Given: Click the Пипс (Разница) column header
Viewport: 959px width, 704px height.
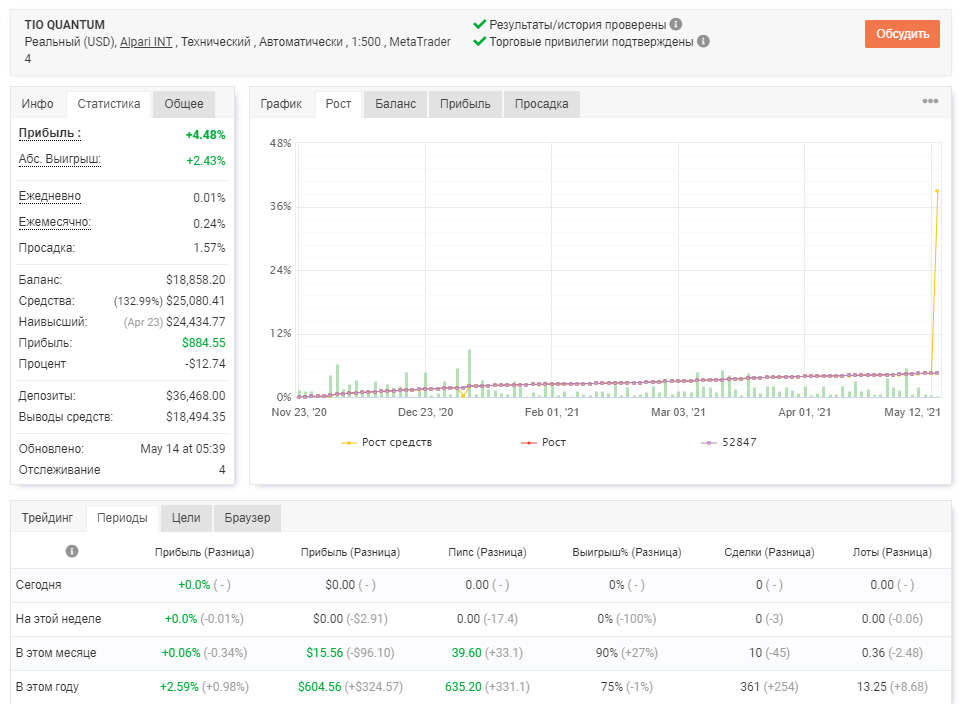Looking at the screenshot, I should click(x=487, y=552).
